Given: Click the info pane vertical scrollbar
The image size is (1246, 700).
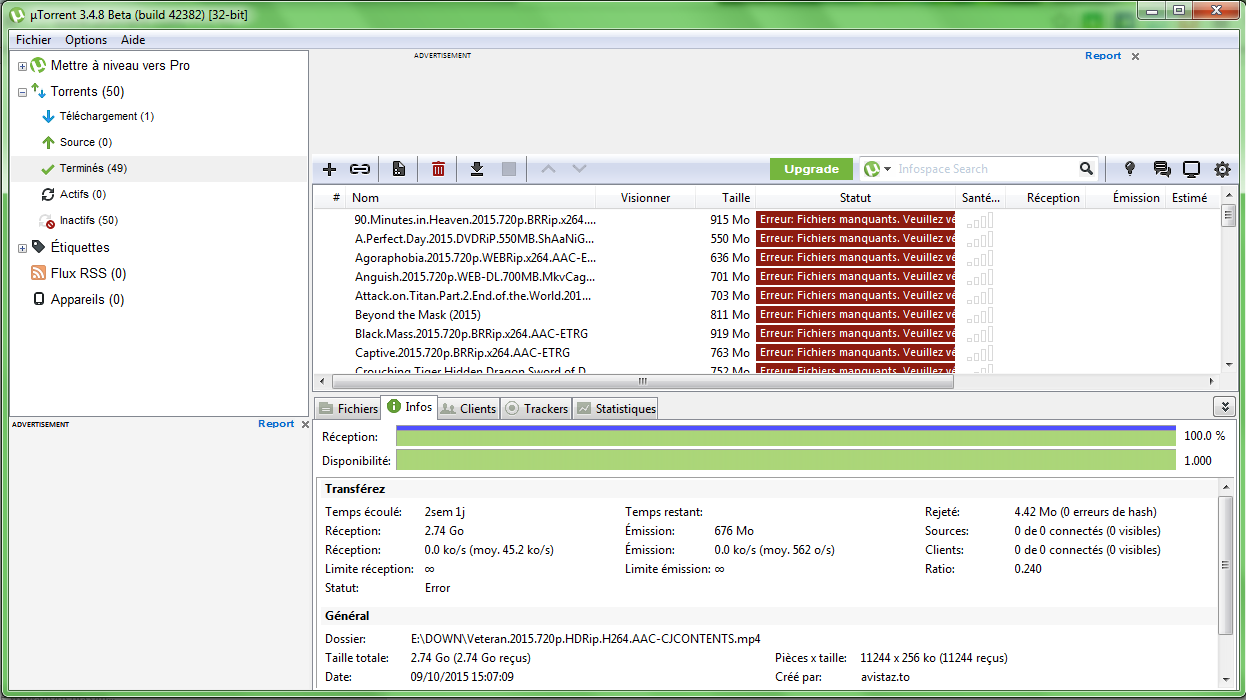Looking at the screenshot, I should coord(1225,565).
